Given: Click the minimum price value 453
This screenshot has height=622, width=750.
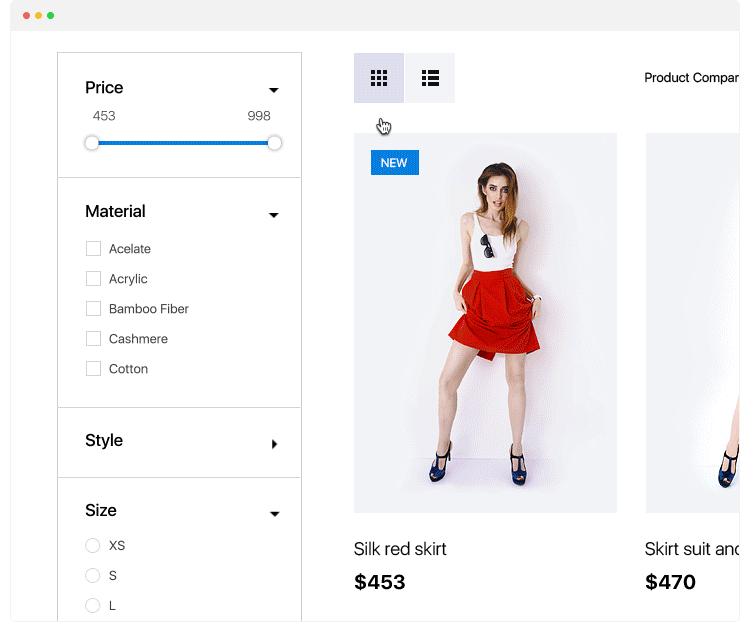Looking at the screenshot, I should (104, 116).
